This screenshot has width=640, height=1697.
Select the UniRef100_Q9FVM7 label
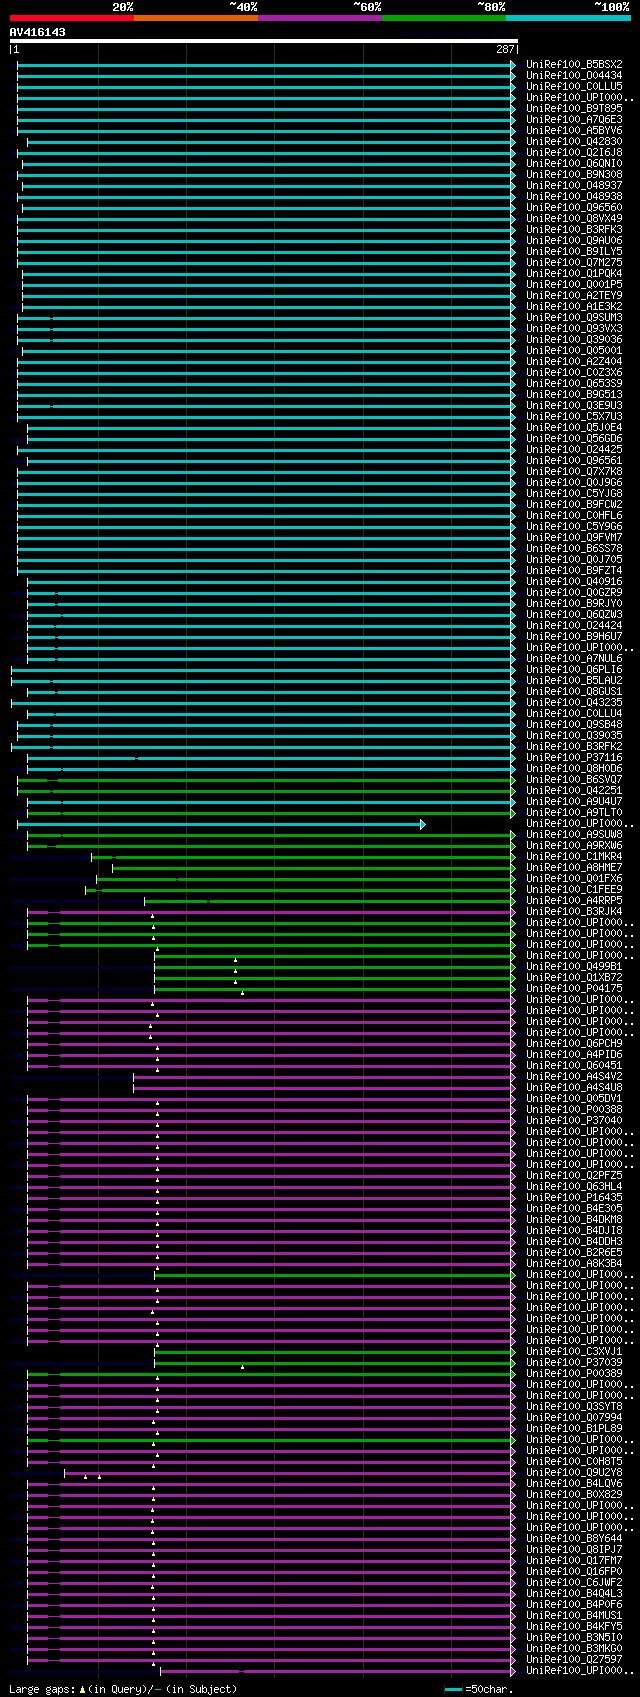pyautogui.click(x=574, y=537)
